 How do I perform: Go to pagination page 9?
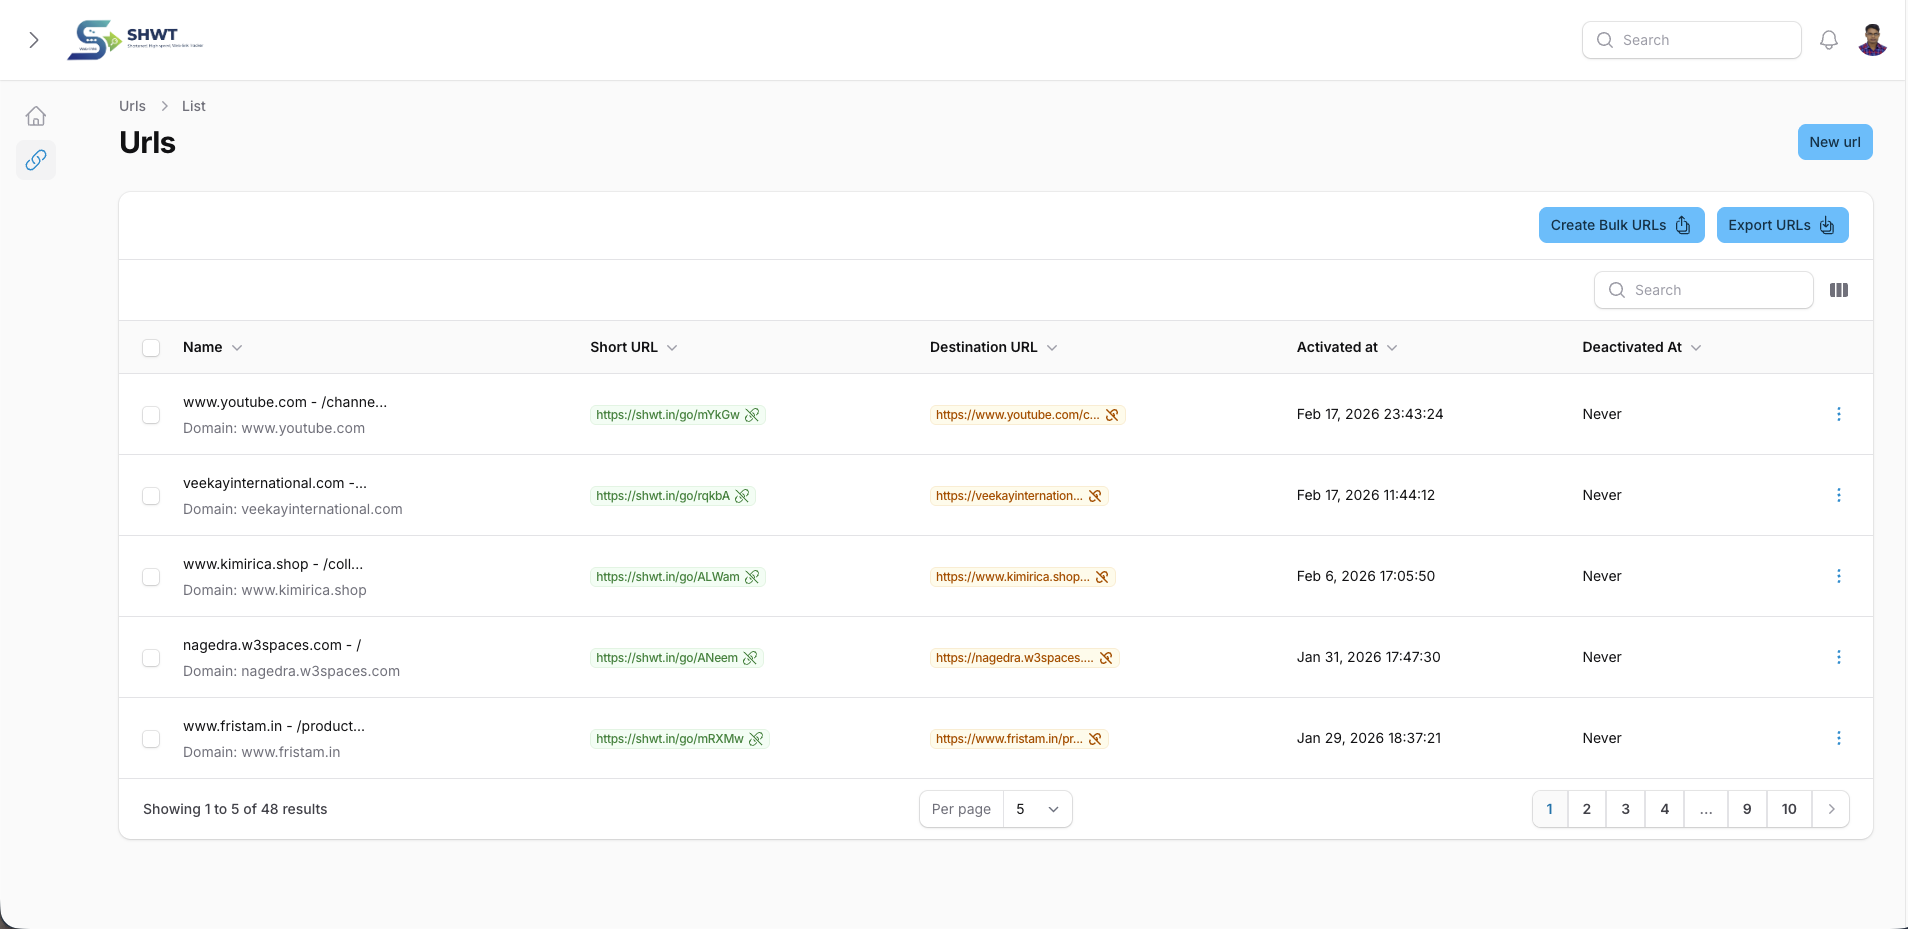pos(1747,809)
